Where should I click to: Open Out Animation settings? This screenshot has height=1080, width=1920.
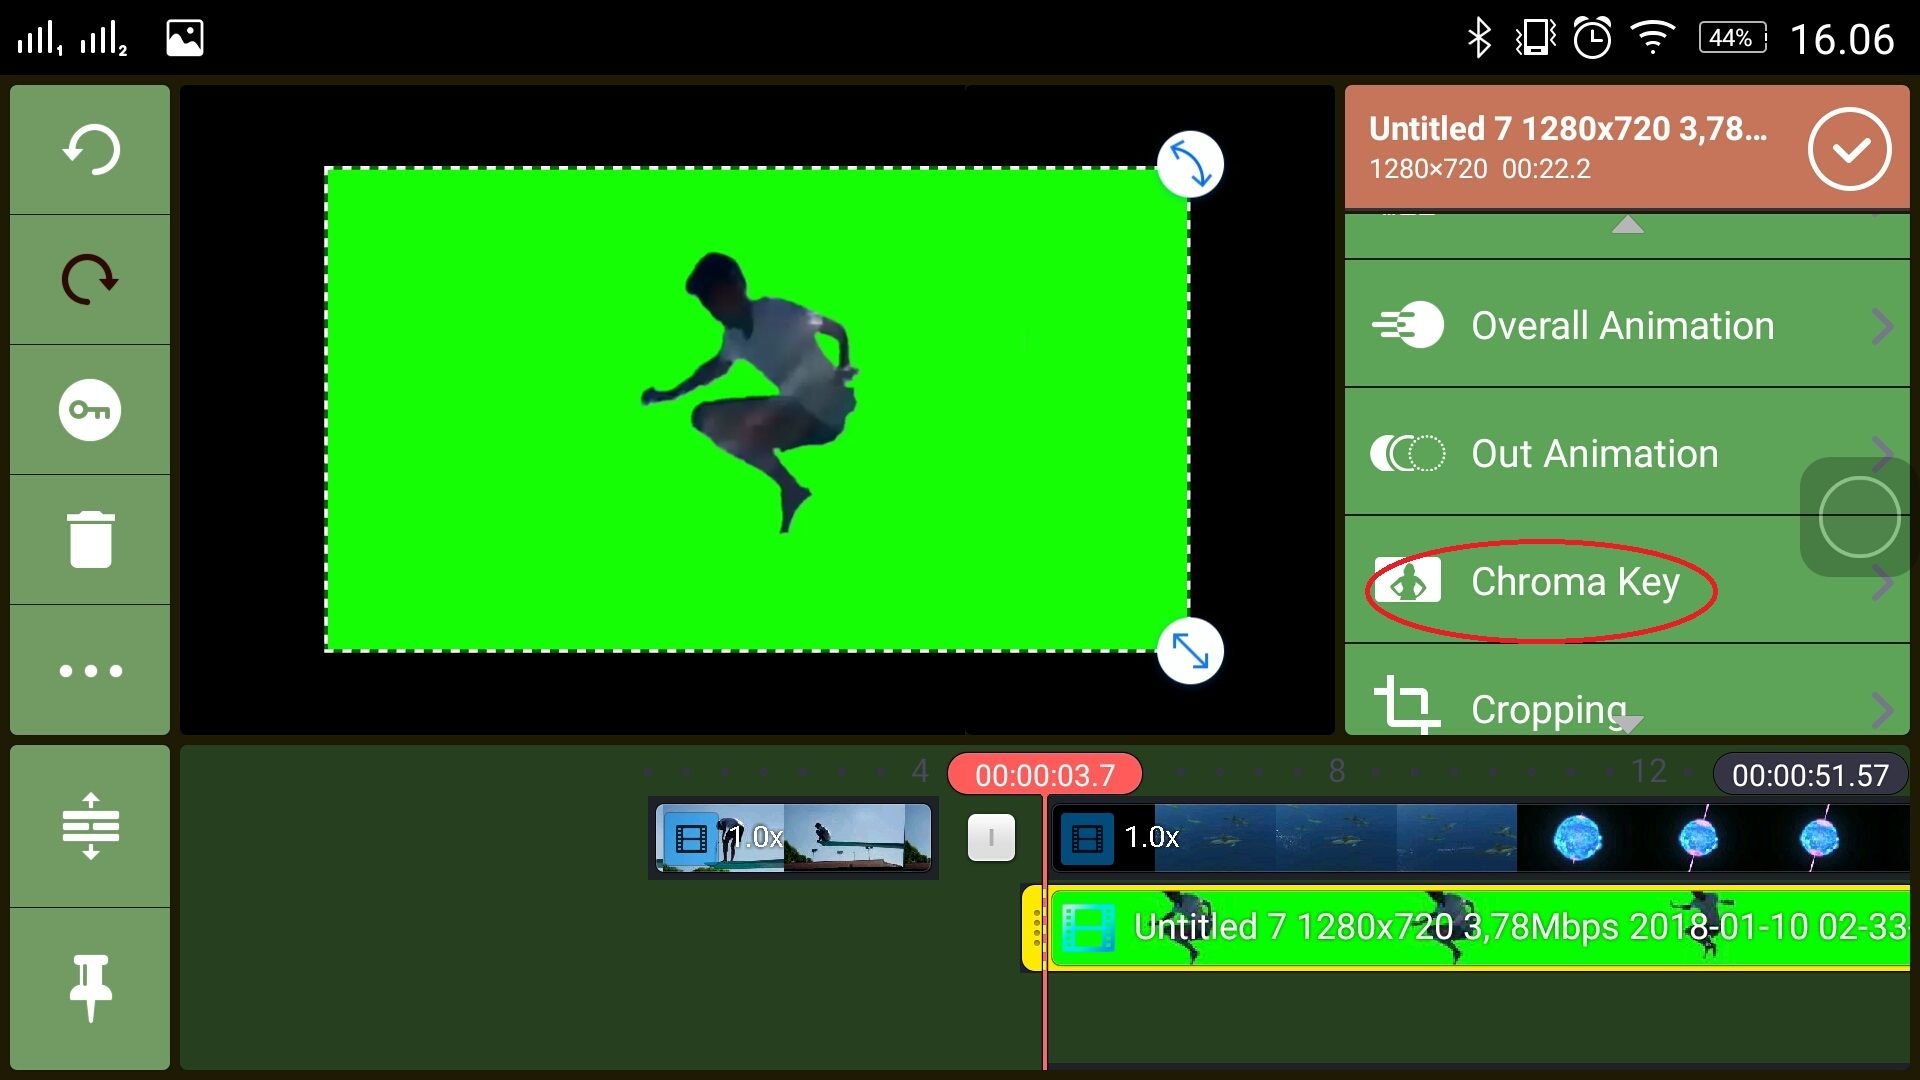[x=1627, y=453]
